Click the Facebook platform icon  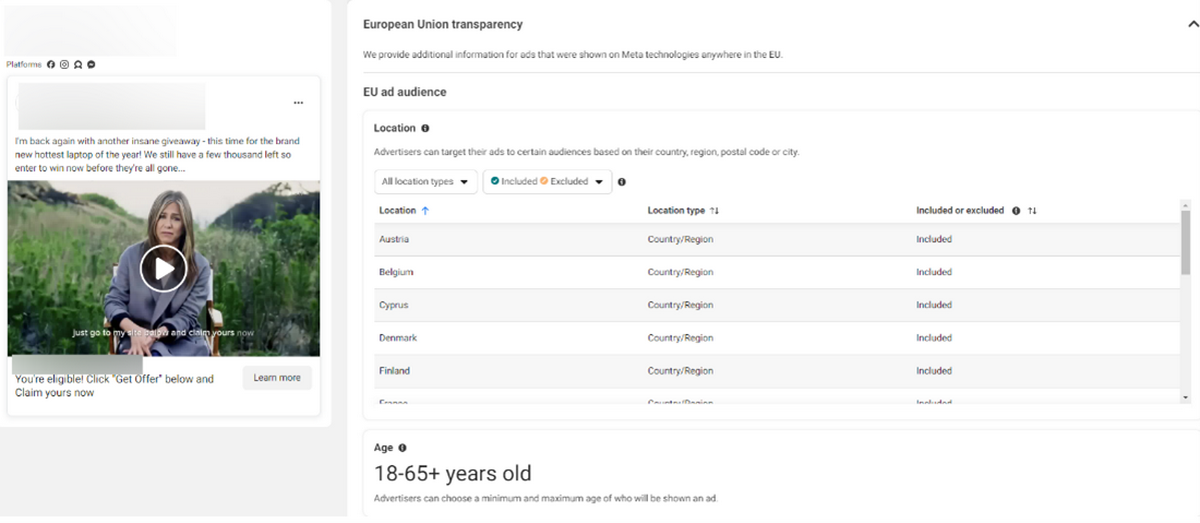[51, 64]
